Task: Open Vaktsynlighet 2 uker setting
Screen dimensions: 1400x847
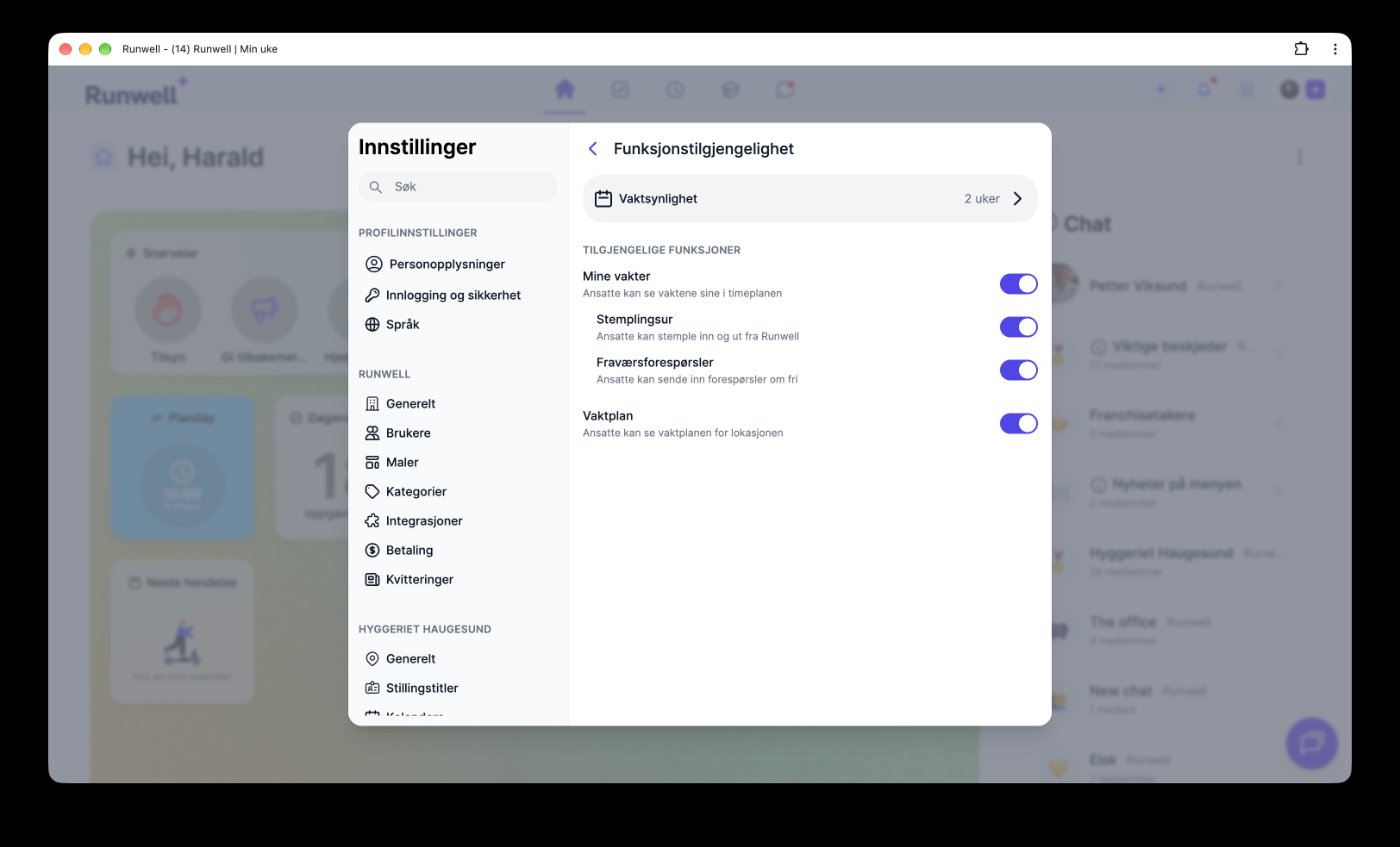Action: tap(810, 199)
